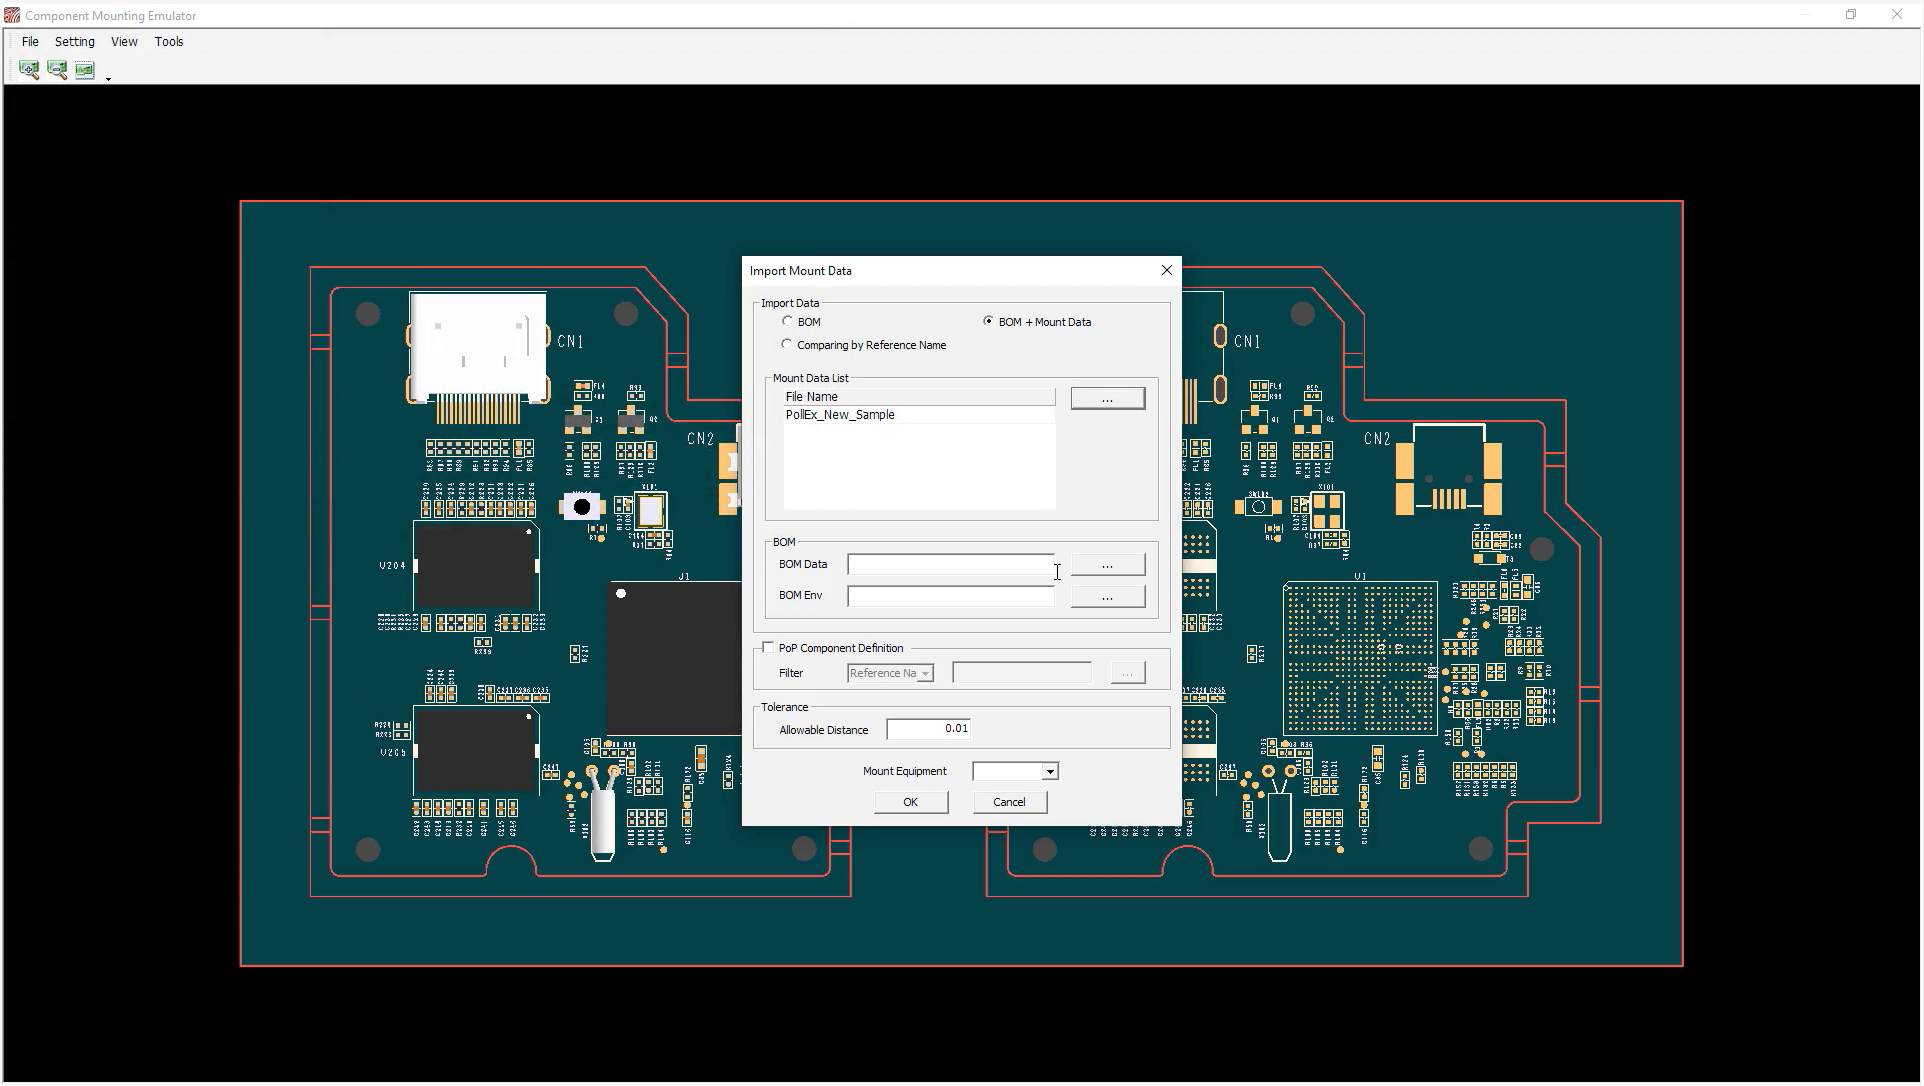Browse for a Mount Data List file
The height and width of the screenshot is (1086, 1924).
(x=1107, y=399)
